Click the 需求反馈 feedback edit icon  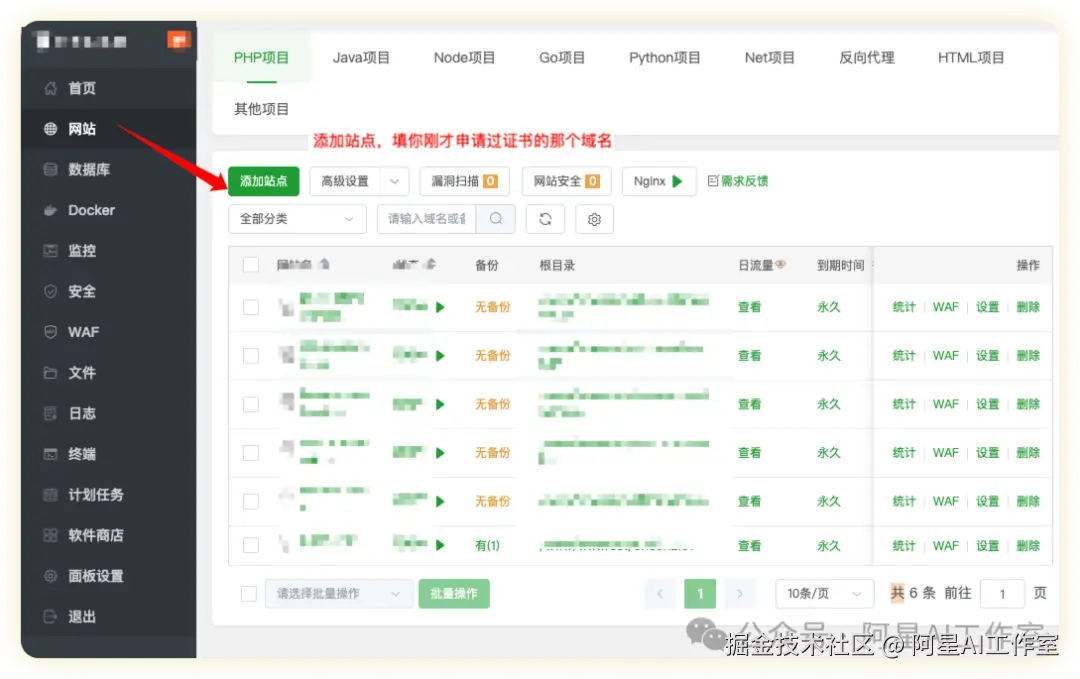[713, 180]
